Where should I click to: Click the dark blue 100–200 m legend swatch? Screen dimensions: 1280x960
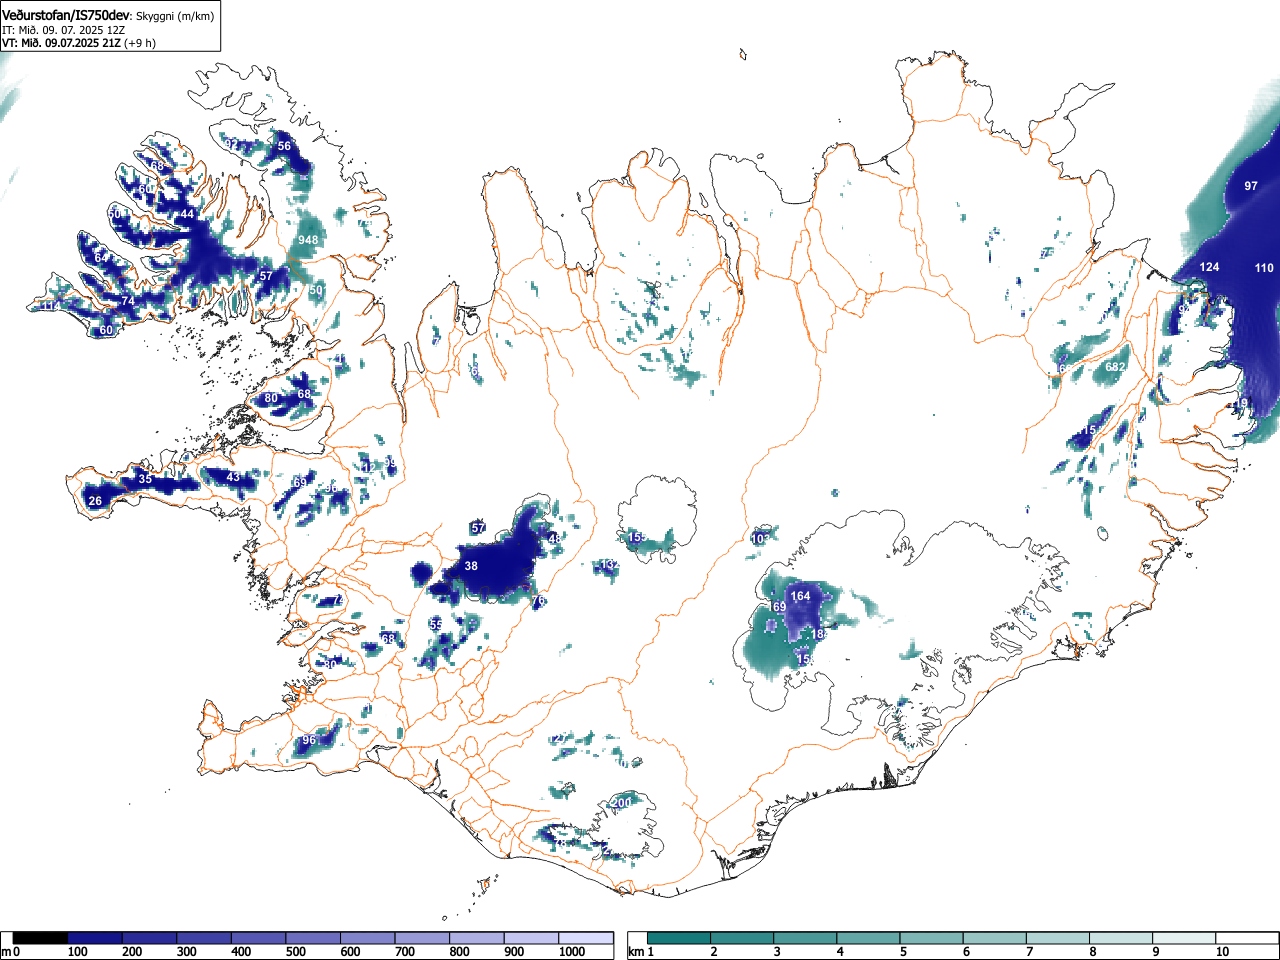96,938
